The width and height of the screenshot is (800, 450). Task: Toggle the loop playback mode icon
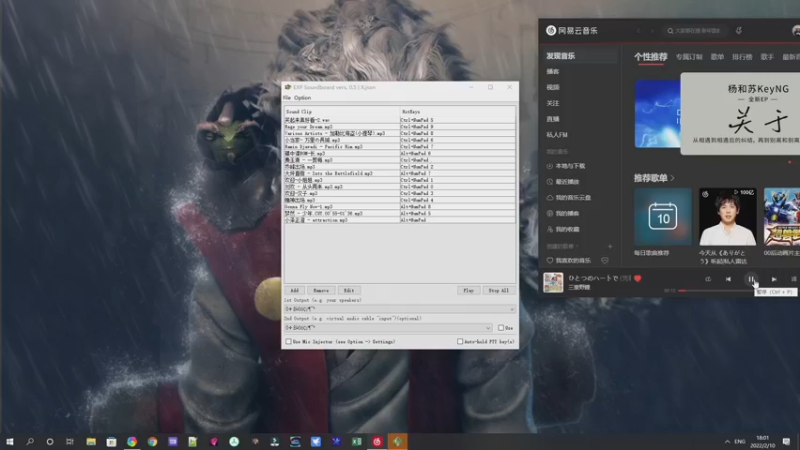(x=708, y=279)
